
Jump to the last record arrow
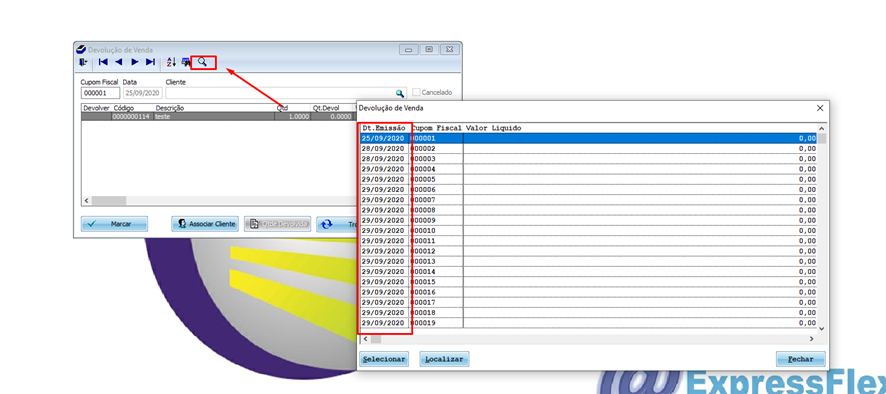[150, 62]
